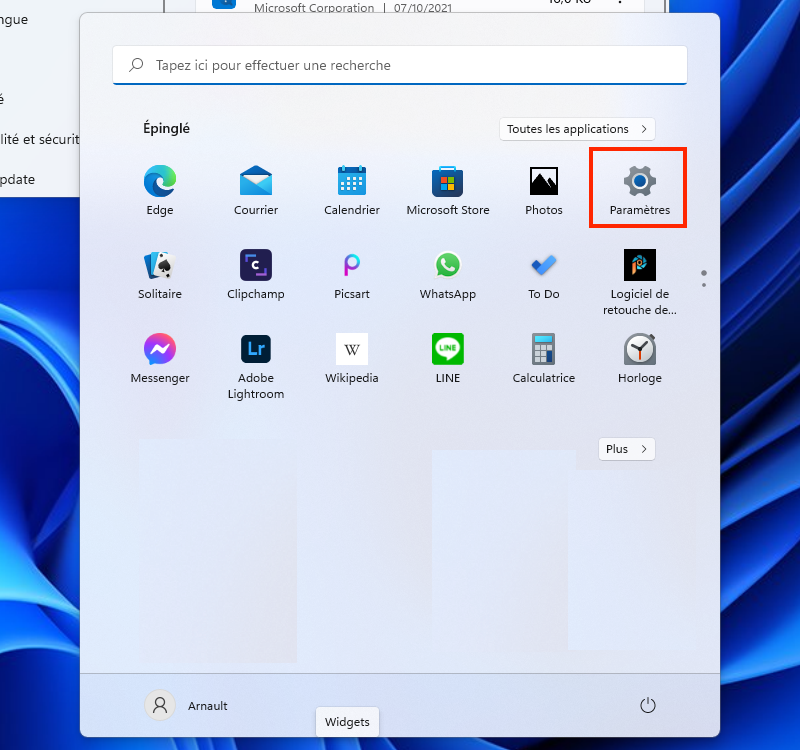
Task: Open the Edge browser app
Action: [x=160, y=190]
